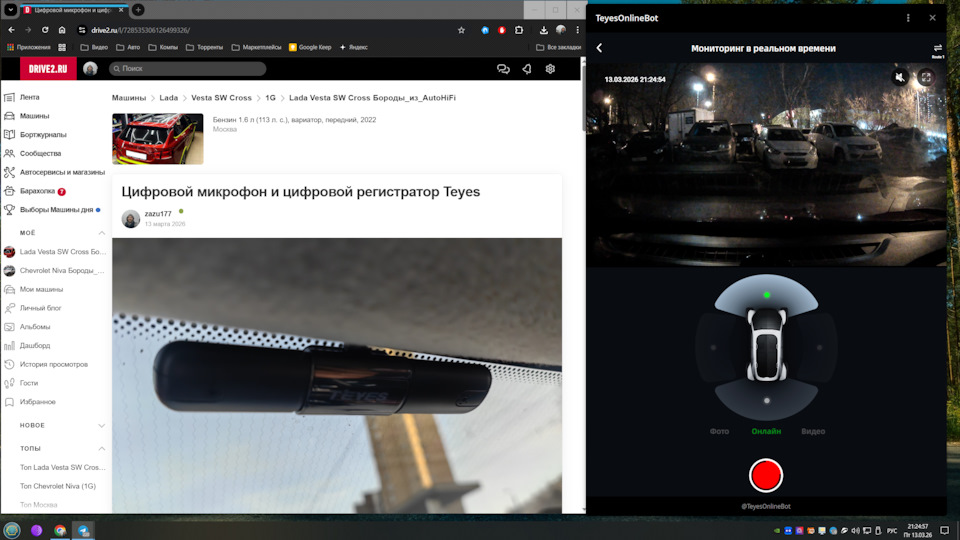The width and height of the screenshot is (960, 540).
Task: Open Топ Lada Vesta SW Cros...
Action: (x=62, y=467)
